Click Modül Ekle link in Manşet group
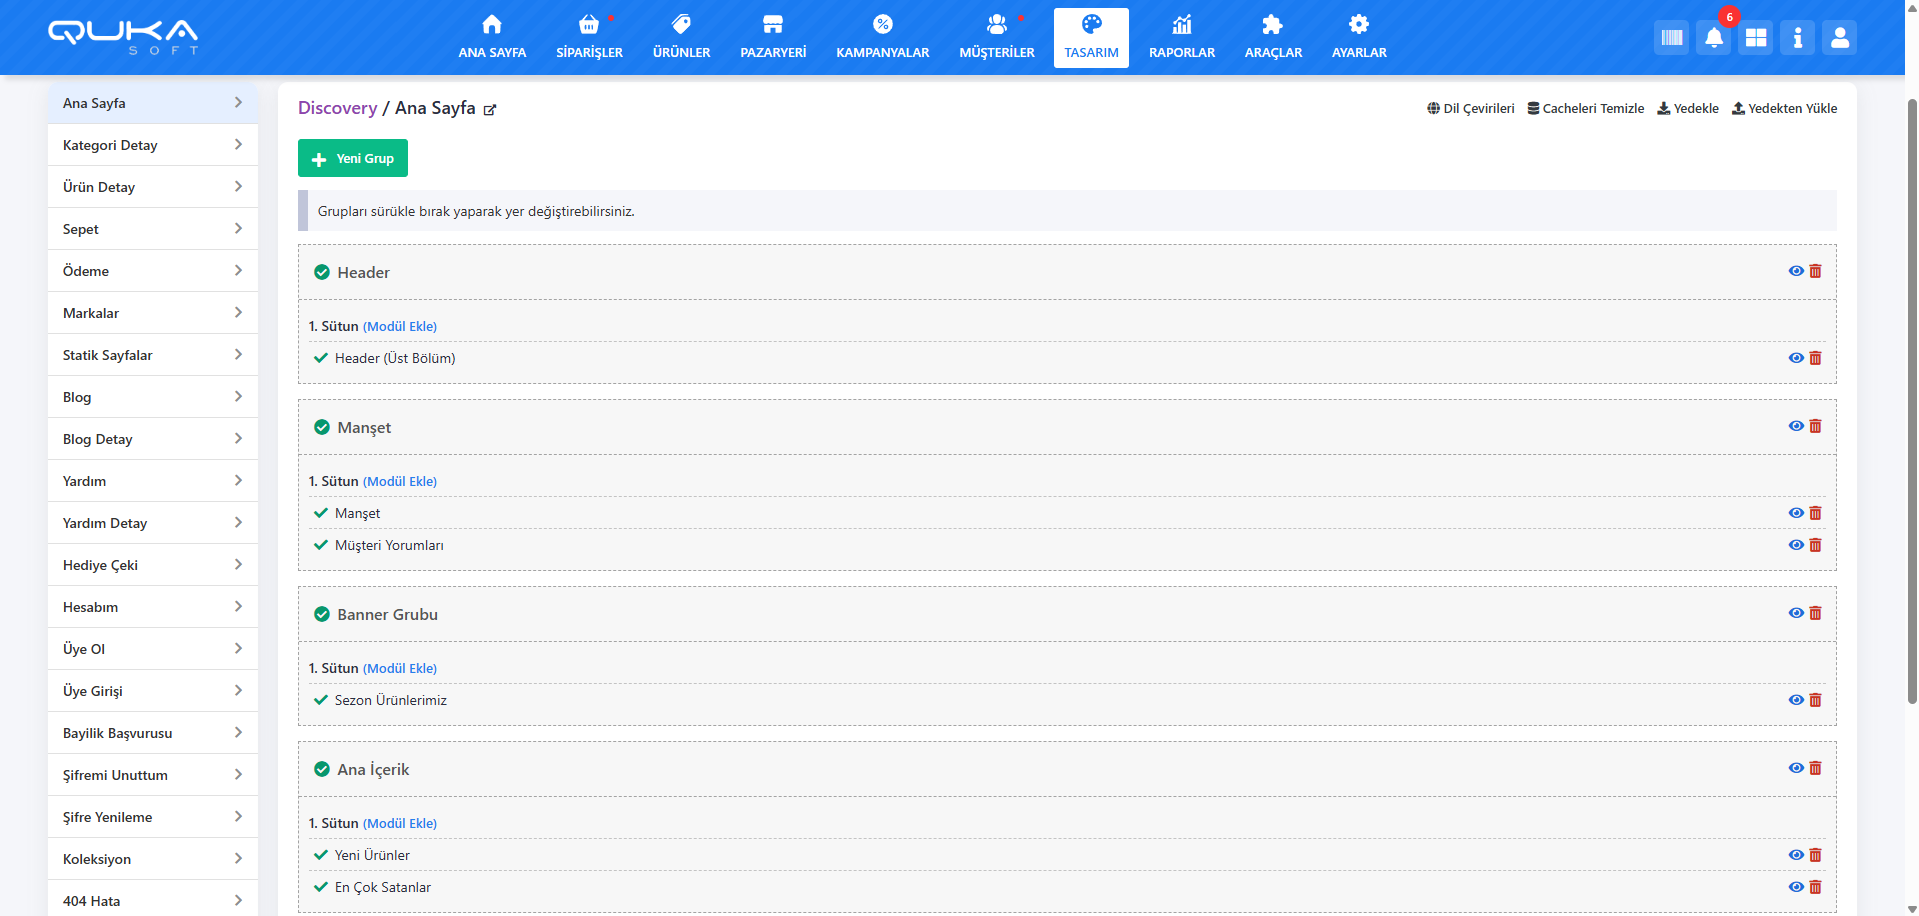1919x916 pixels. point(400,481)
